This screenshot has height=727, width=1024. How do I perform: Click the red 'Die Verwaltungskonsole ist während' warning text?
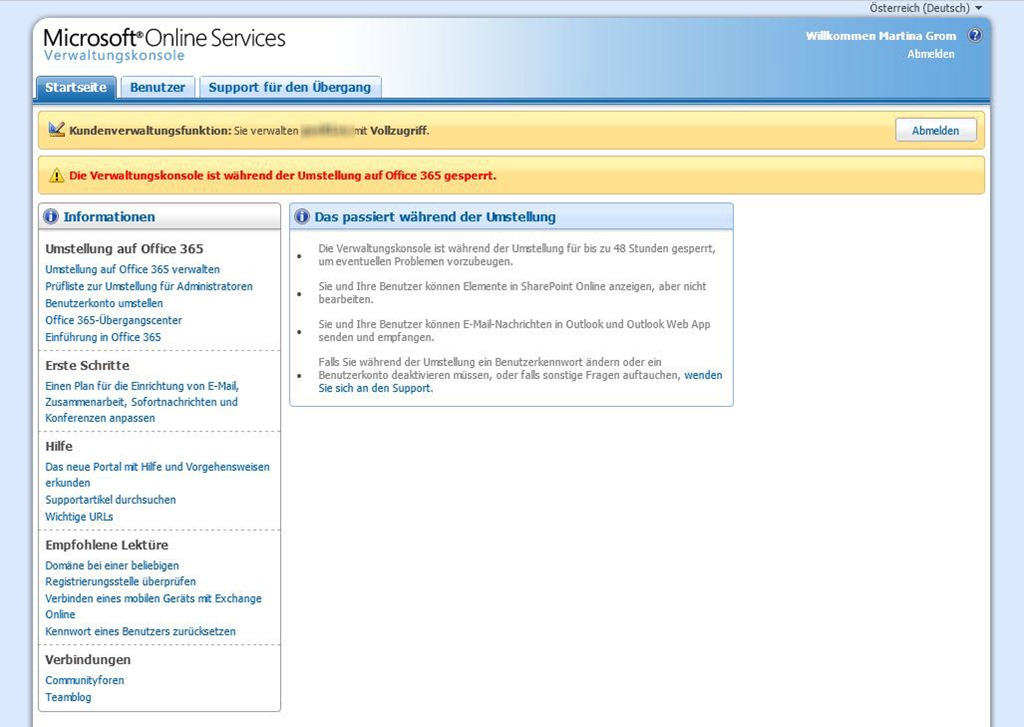[x=282, y=176]
